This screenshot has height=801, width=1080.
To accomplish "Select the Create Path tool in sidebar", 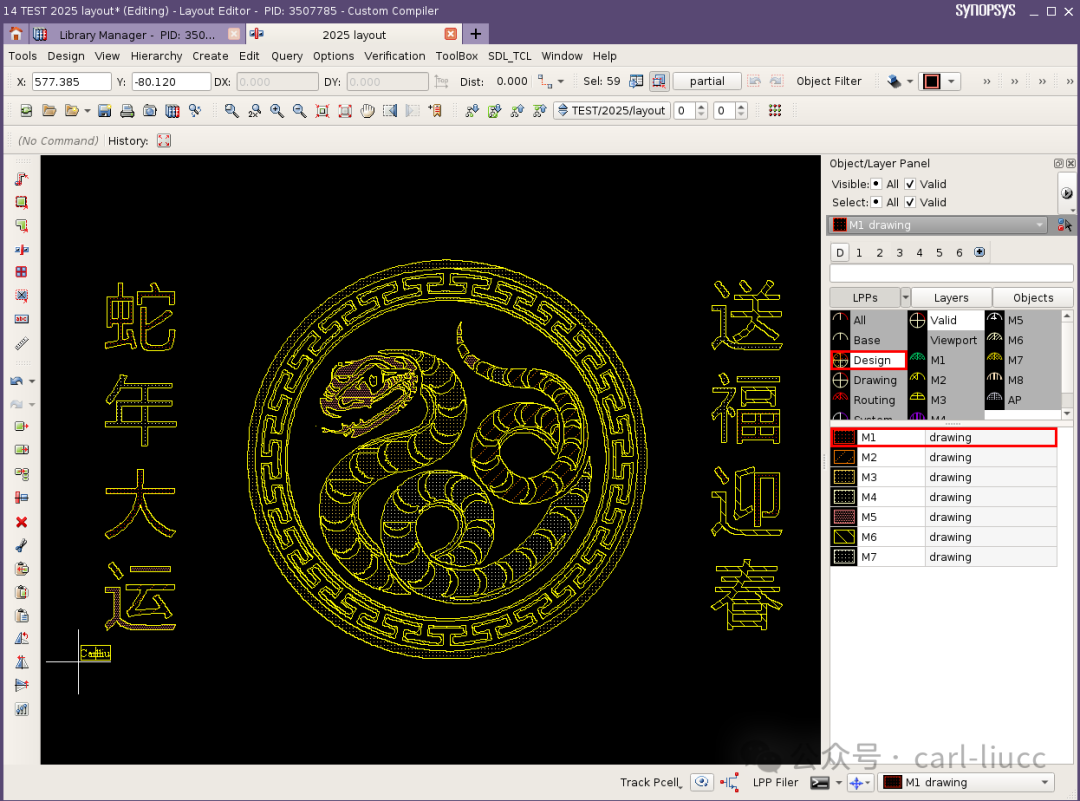I will [x=21, y=179].
